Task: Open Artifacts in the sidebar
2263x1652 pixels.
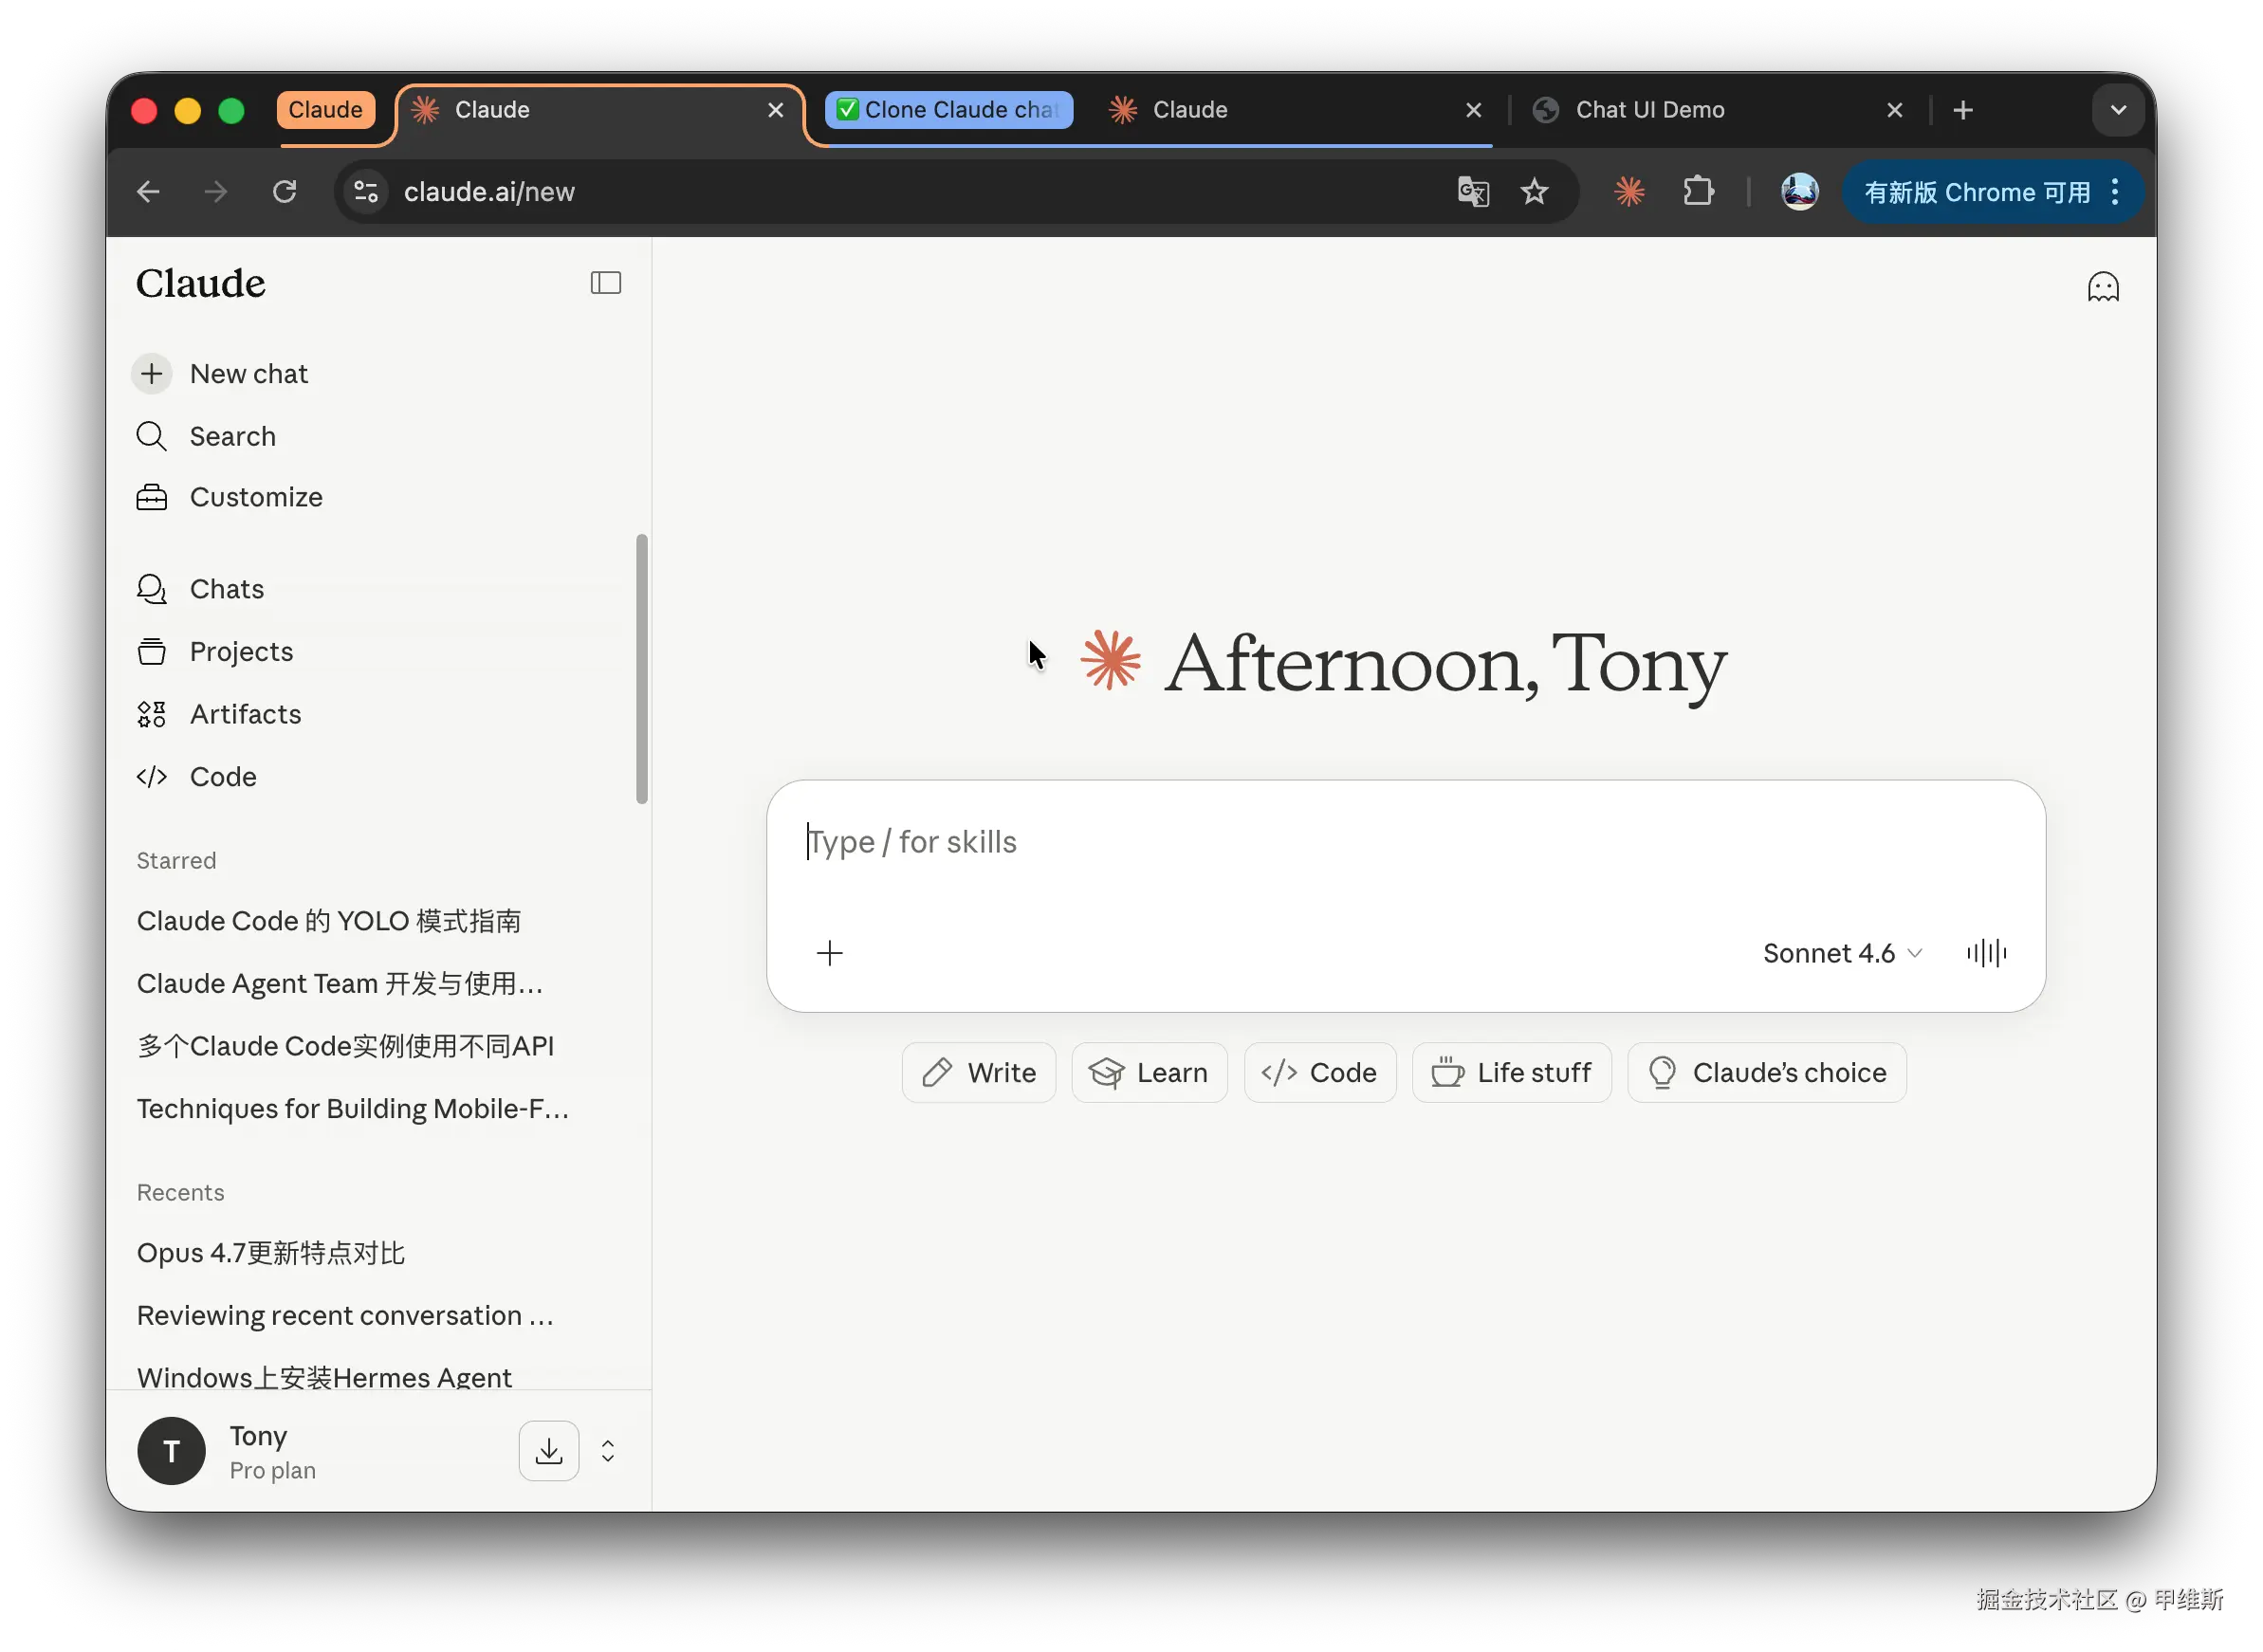Action: pyautogui.click(x=245, y=714)
